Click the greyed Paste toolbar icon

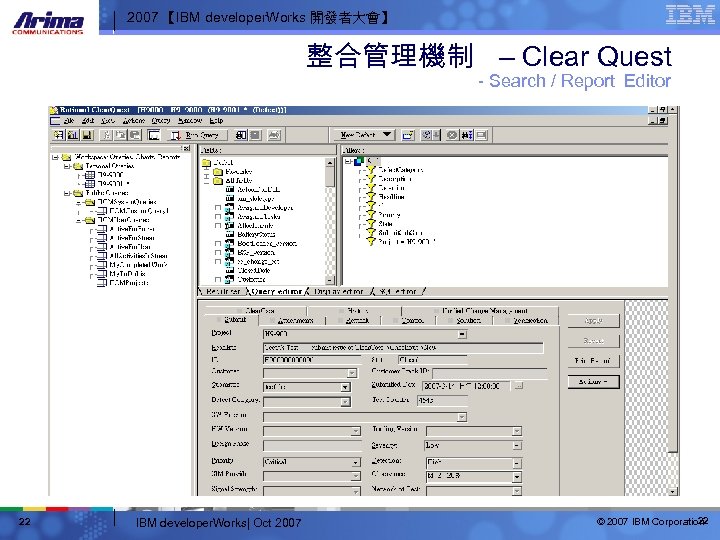pyautogui.click(x=135, y=135)
